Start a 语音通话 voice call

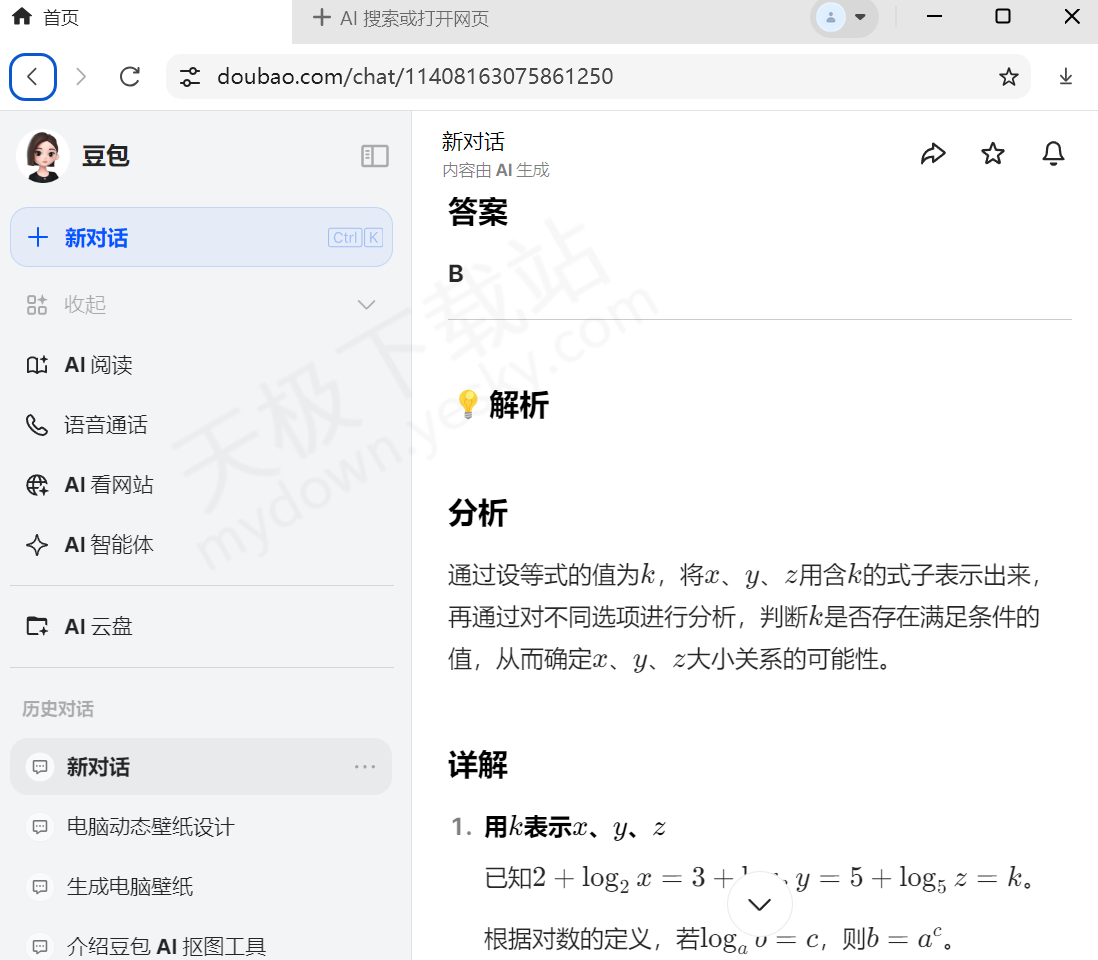[105, 424]
